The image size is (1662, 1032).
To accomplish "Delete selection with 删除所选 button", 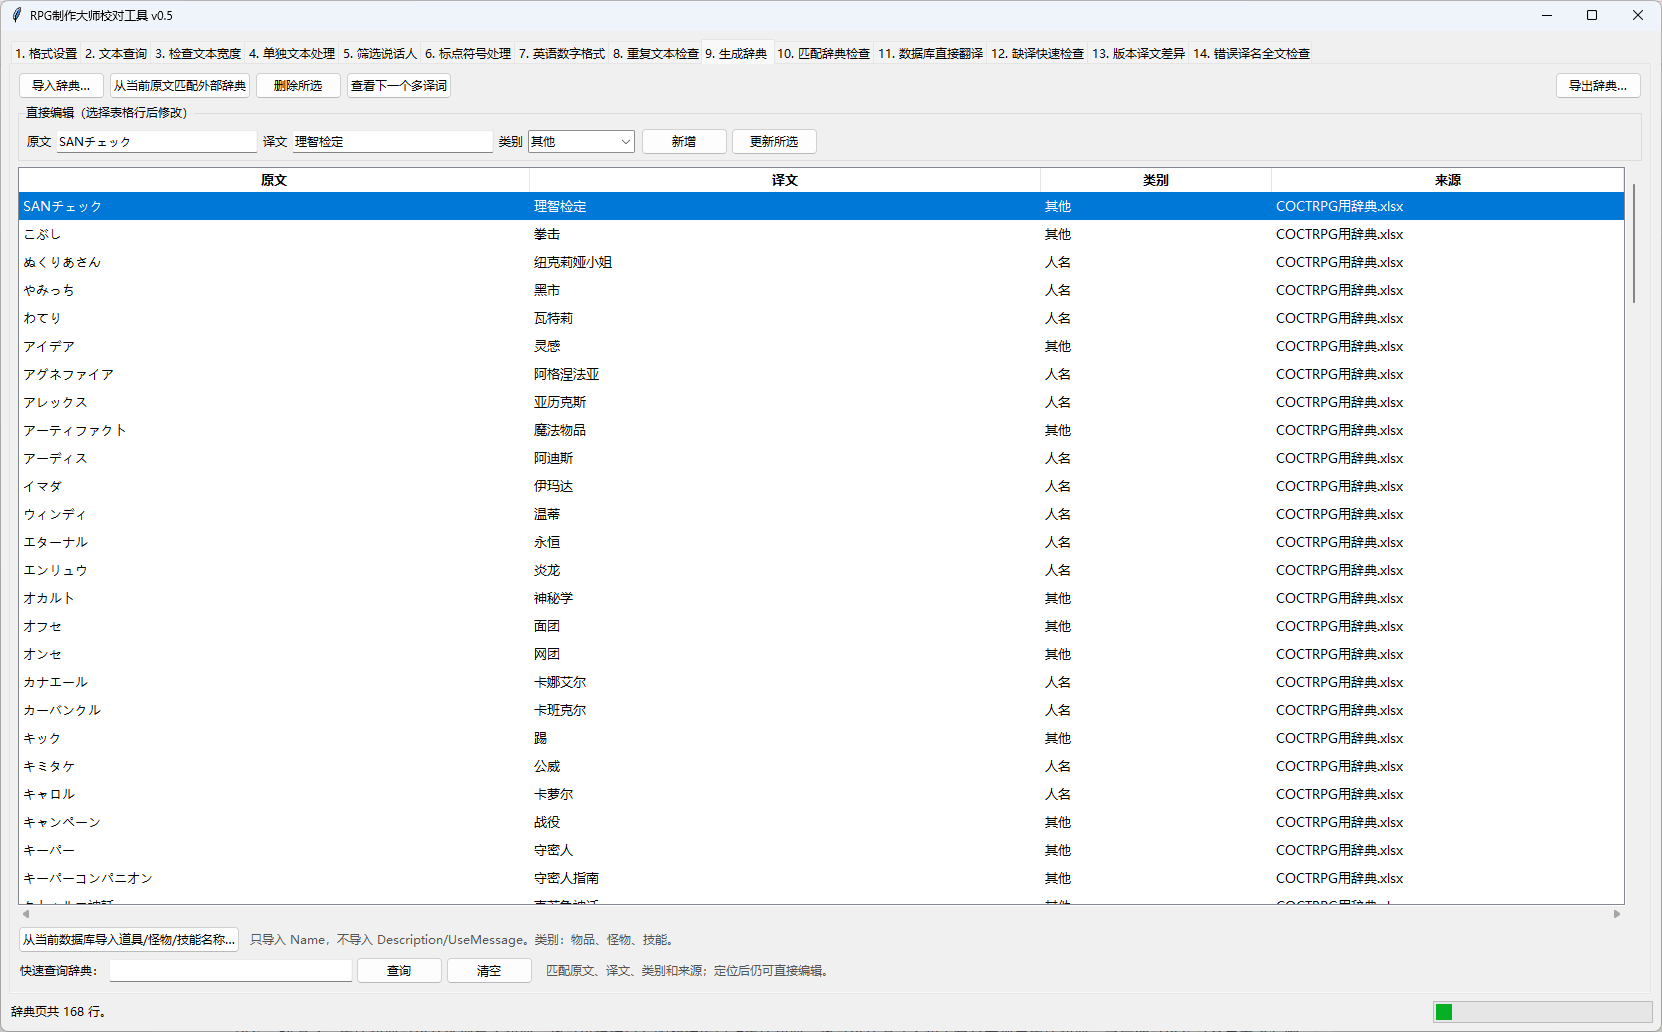I will [298, 86].
